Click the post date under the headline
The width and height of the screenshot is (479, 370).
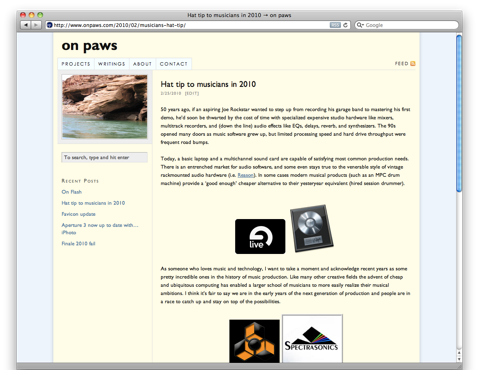[171, 93]
